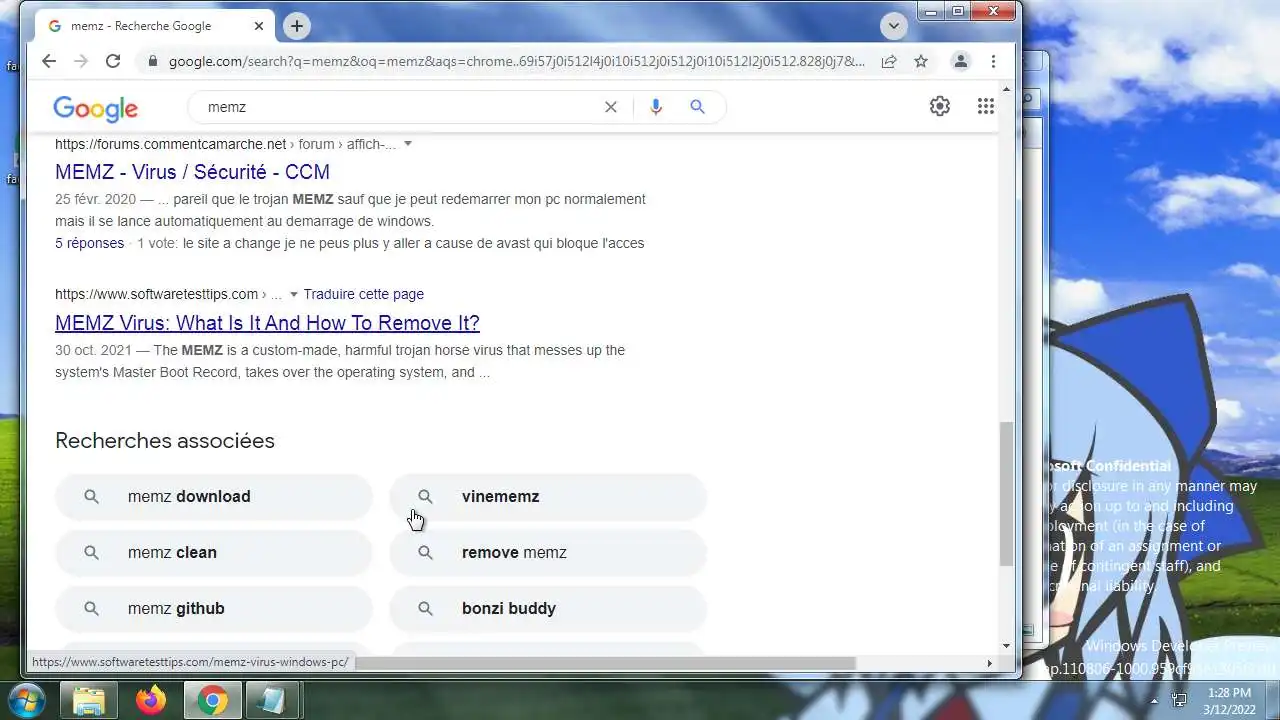Open Google apps grid
The height and width of the screenshot is (720, 1280).
click(985, 106)
